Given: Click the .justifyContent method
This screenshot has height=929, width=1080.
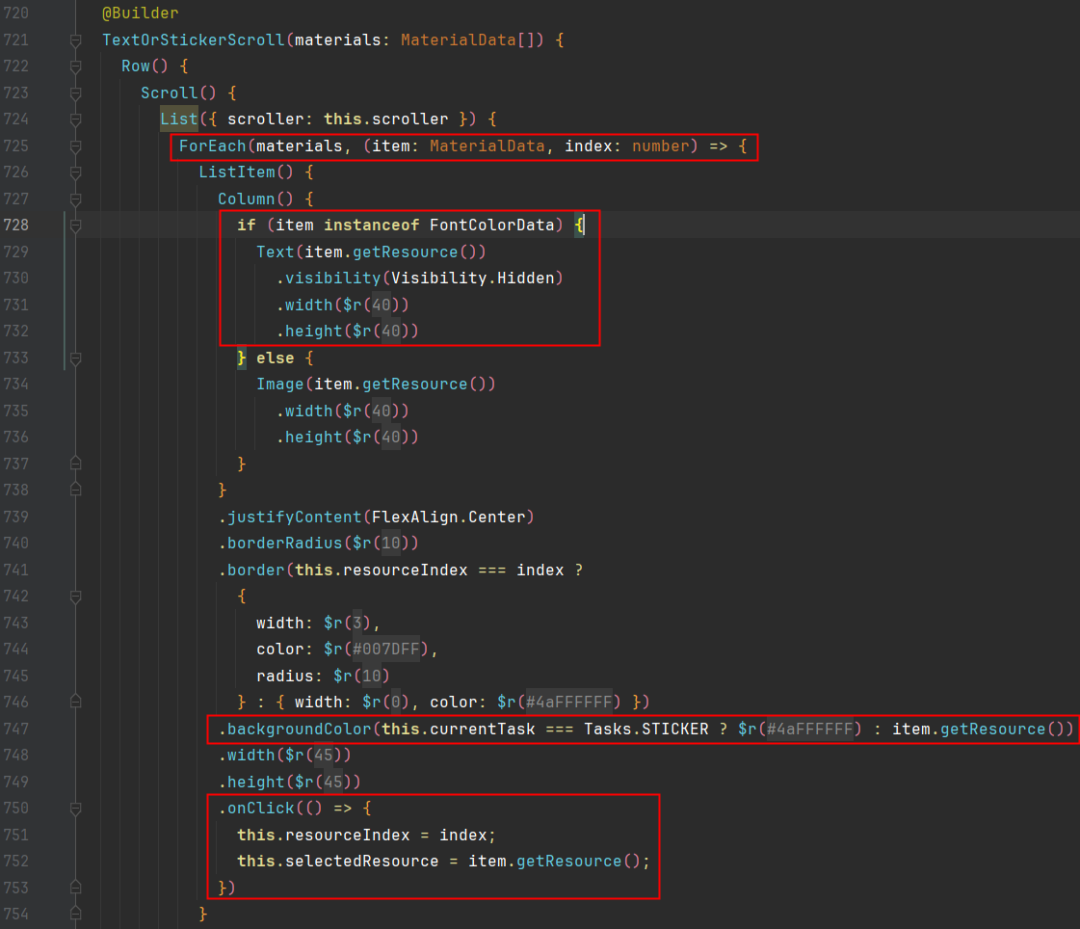Looking at the screenshot, I should [289, 517].
